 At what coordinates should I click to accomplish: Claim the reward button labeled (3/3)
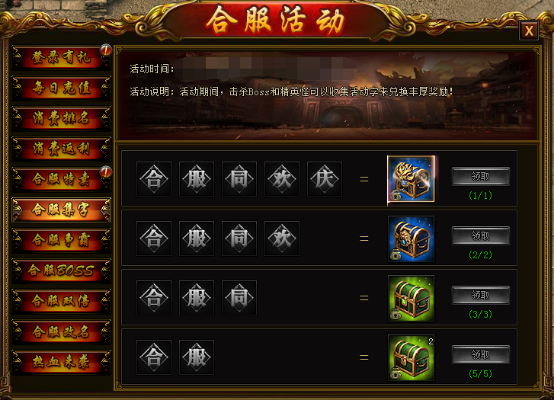tap(481, 295)
